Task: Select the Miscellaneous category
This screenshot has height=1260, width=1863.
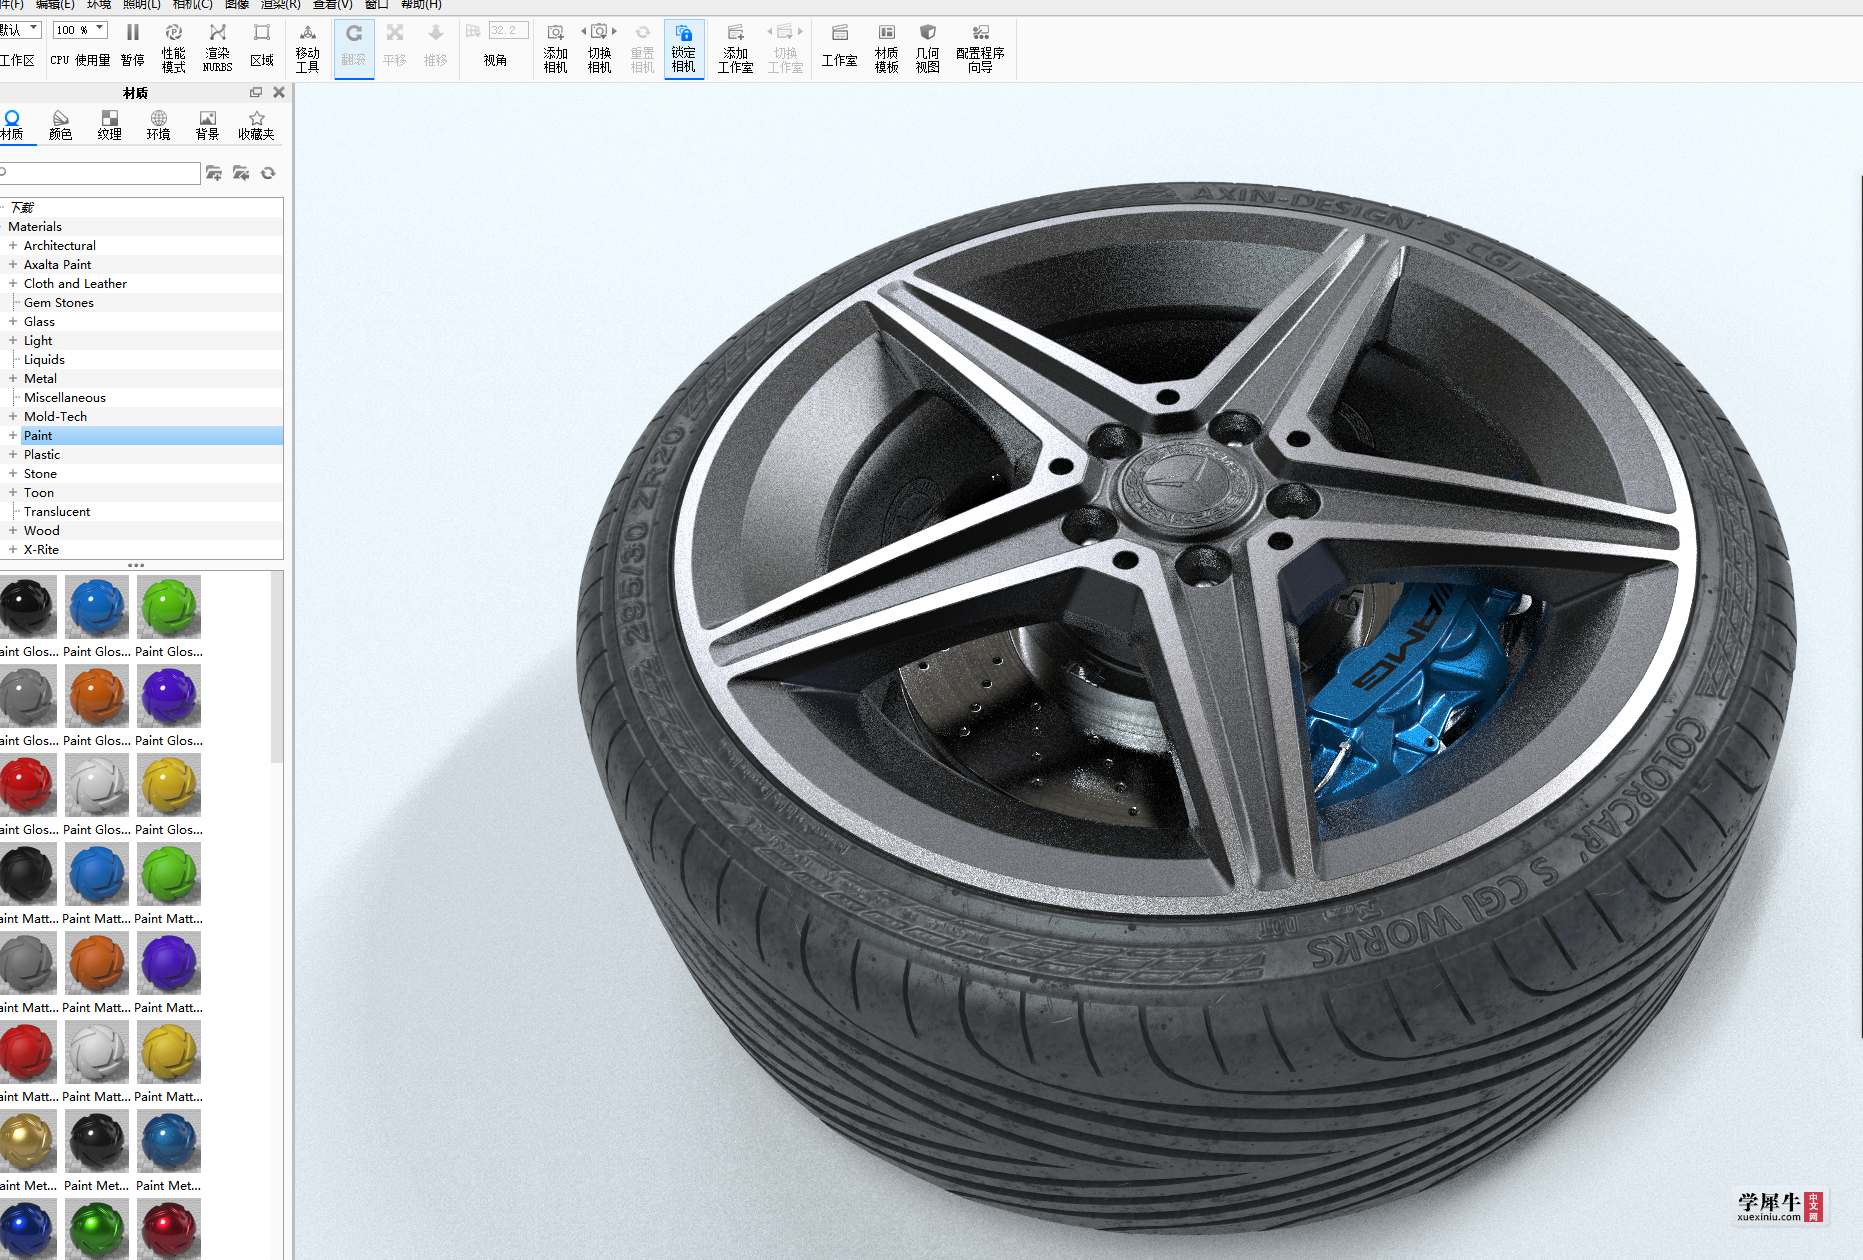Action: [65, 397]
